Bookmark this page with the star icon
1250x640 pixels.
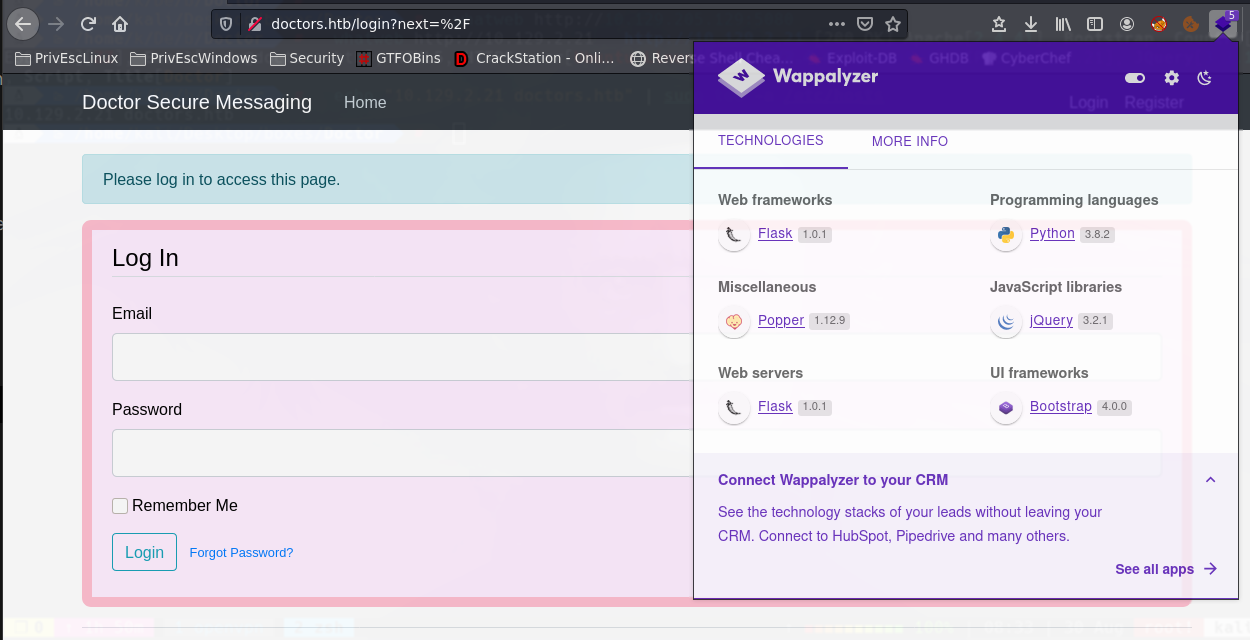(893, 24)
